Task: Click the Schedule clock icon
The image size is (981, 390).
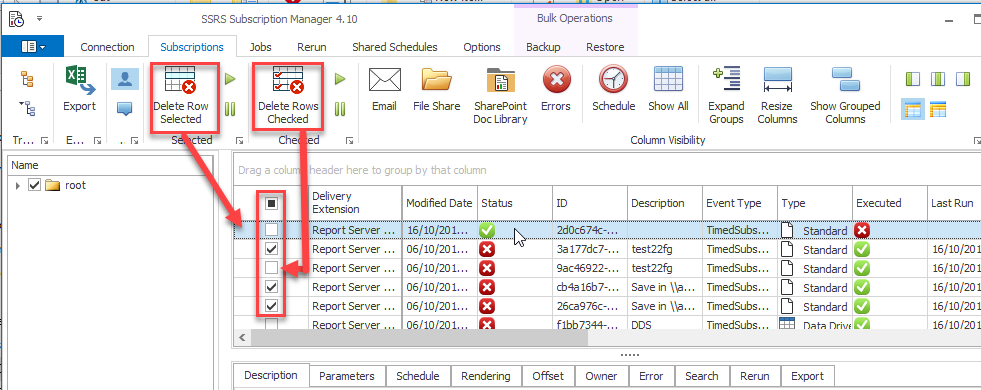Action: coord(614,80)
